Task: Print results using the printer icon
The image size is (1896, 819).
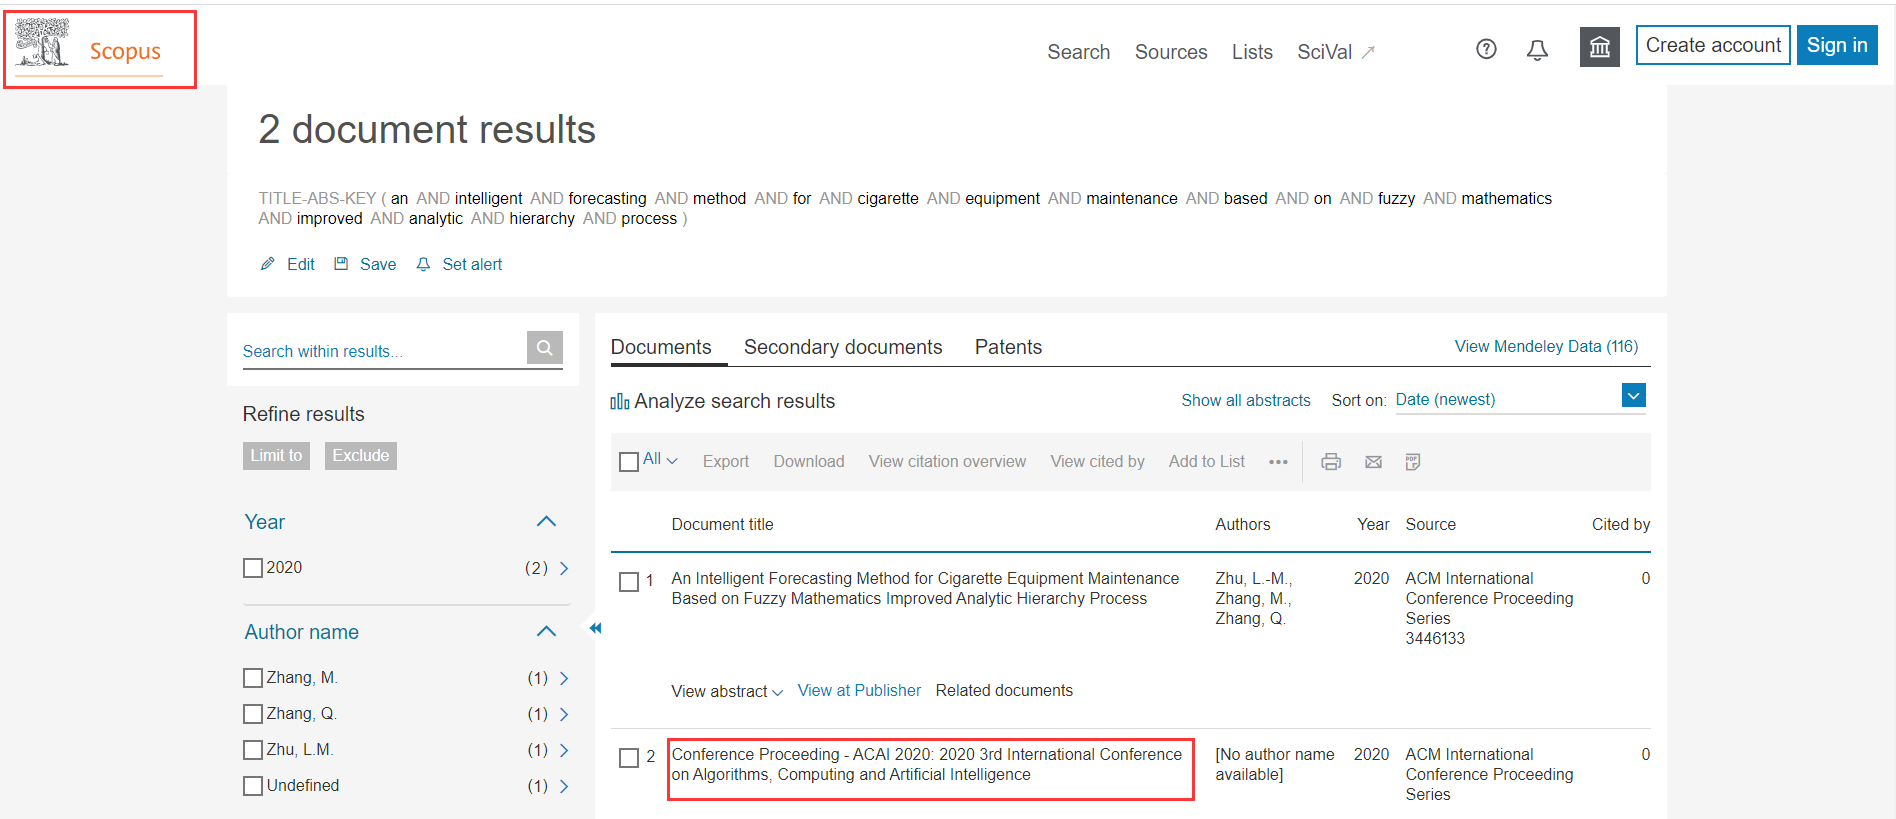Action: [1330, 462]
